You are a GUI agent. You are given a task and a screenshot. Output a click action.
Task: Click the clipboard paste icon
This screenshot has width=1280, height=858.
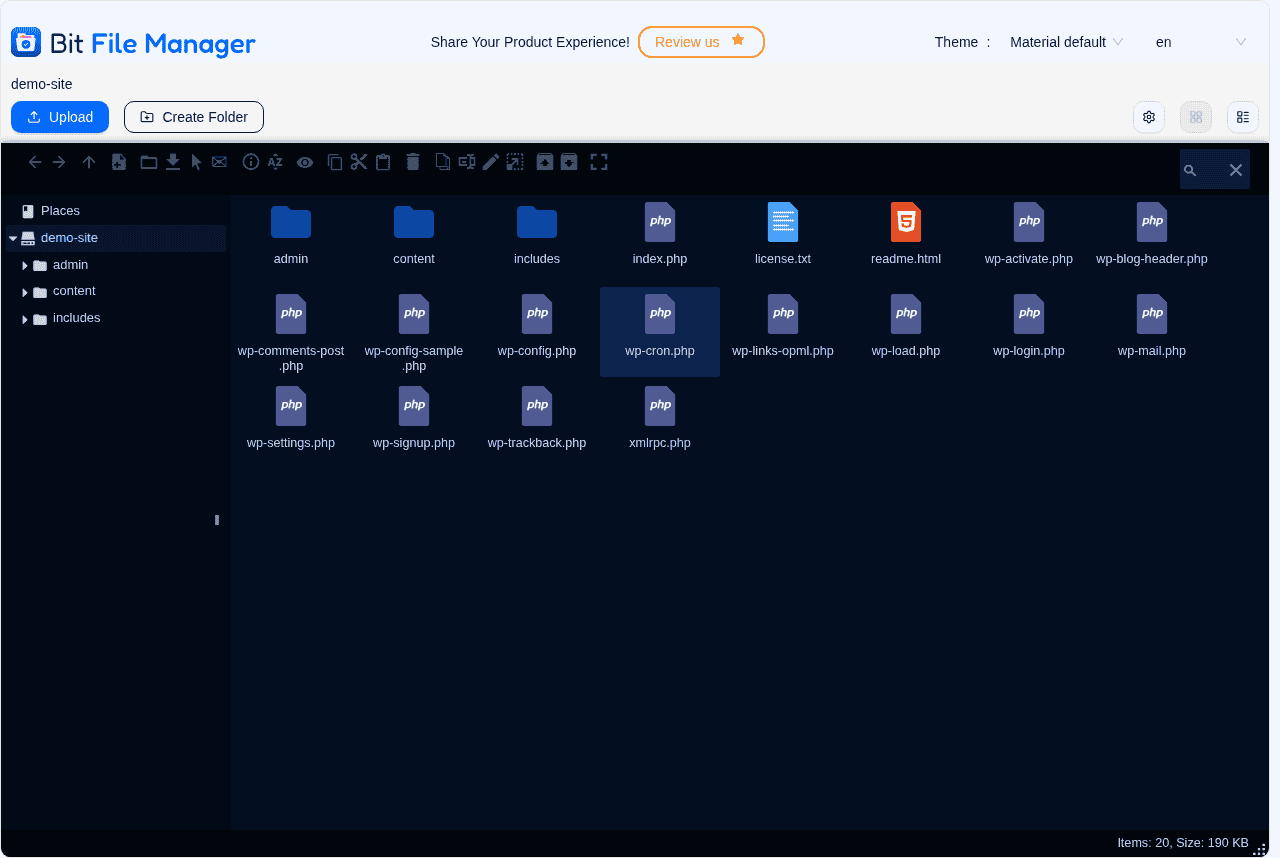[383, 162]
